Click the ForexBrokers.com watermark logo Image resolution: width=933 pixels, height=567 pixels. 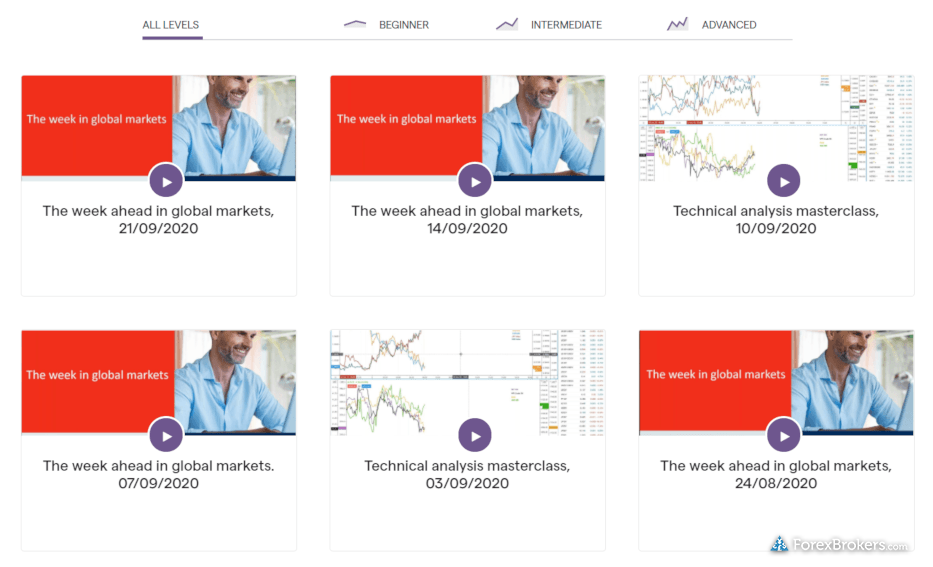839,544
